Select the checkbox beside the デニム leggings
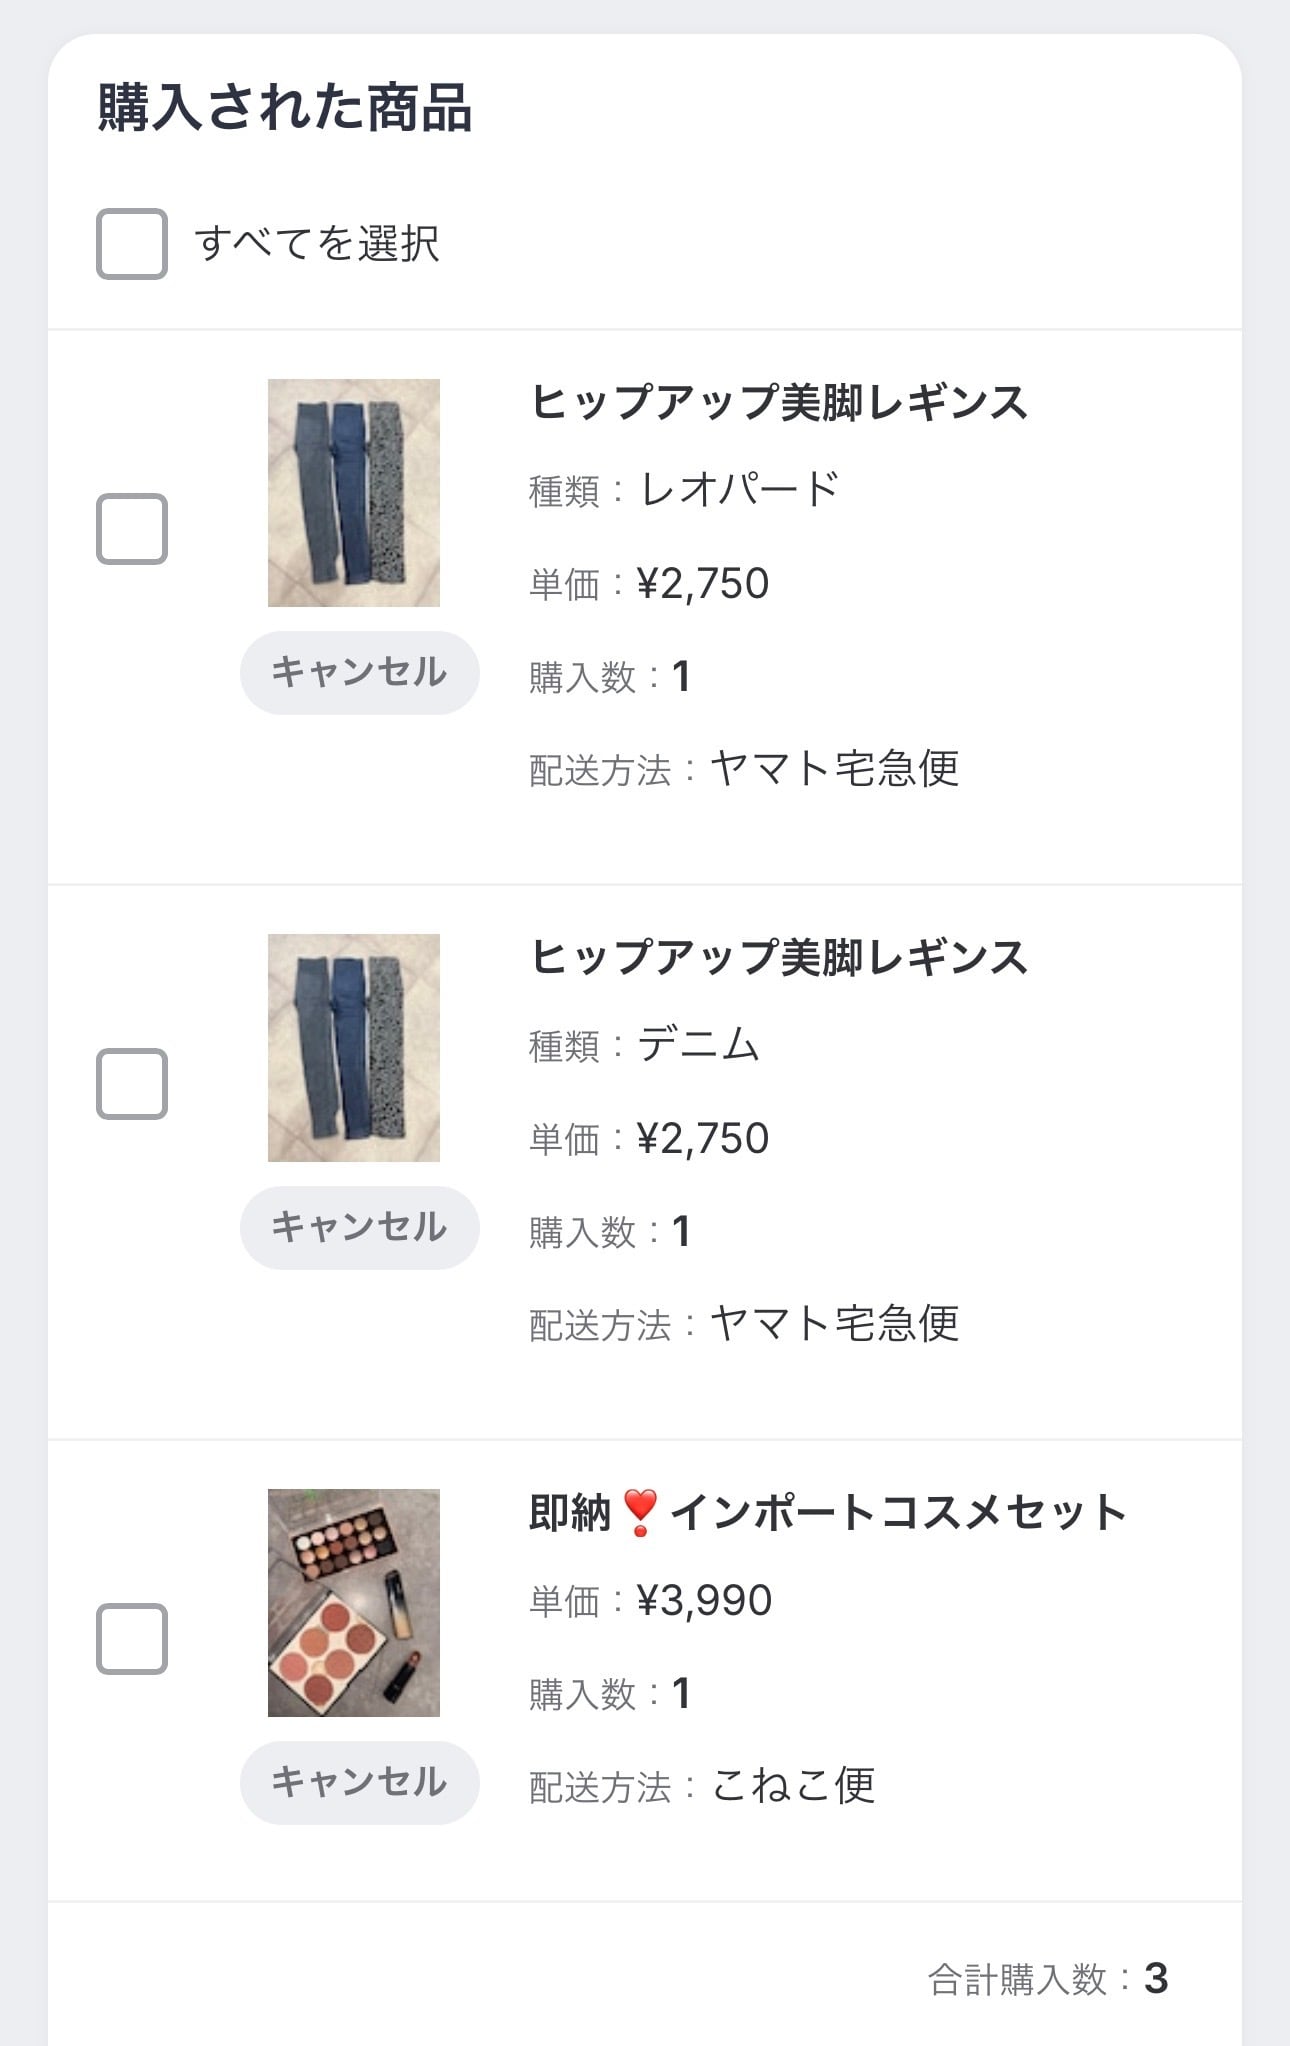 click(132, 1084)
